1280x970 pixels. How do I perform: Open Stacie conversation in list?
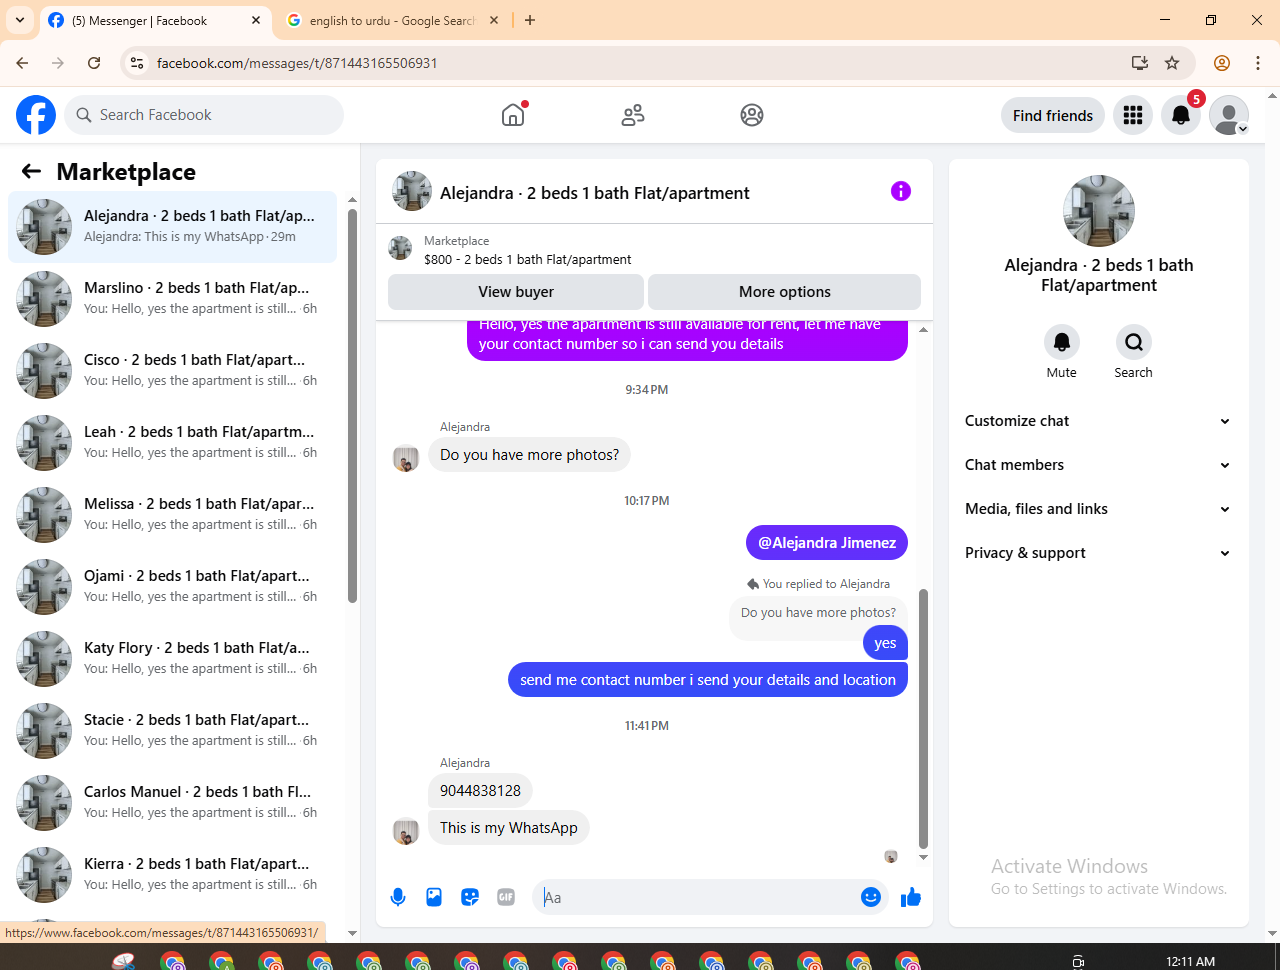pyautogui.click(x=172, y=731)
